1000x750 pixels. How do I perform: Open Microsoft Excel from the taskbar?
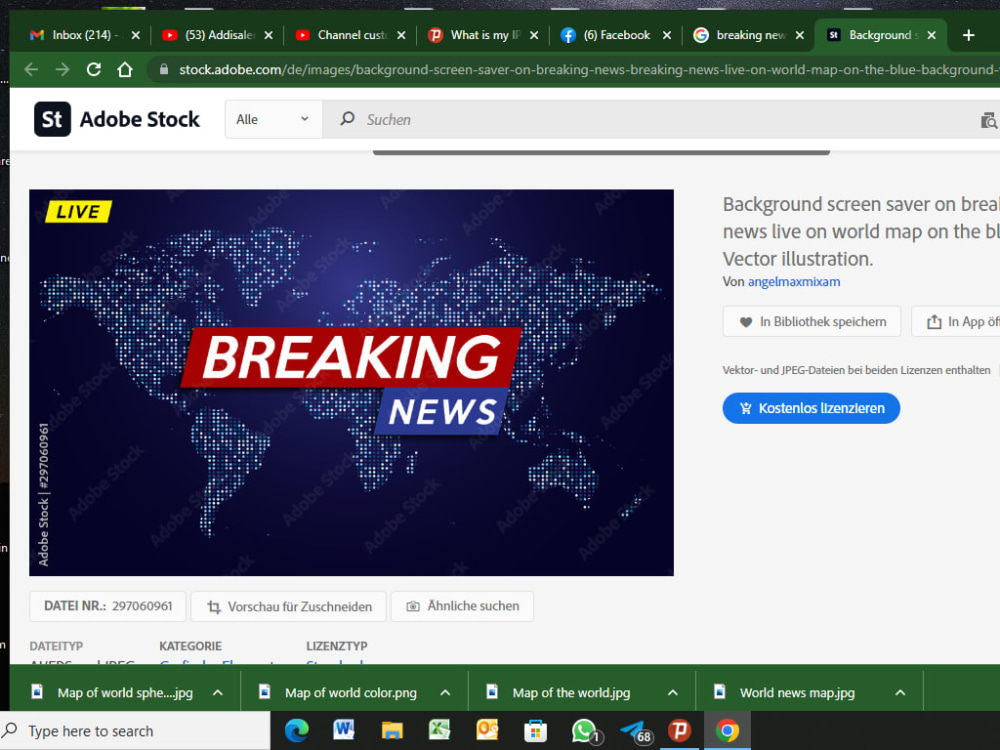pos(439,730)
